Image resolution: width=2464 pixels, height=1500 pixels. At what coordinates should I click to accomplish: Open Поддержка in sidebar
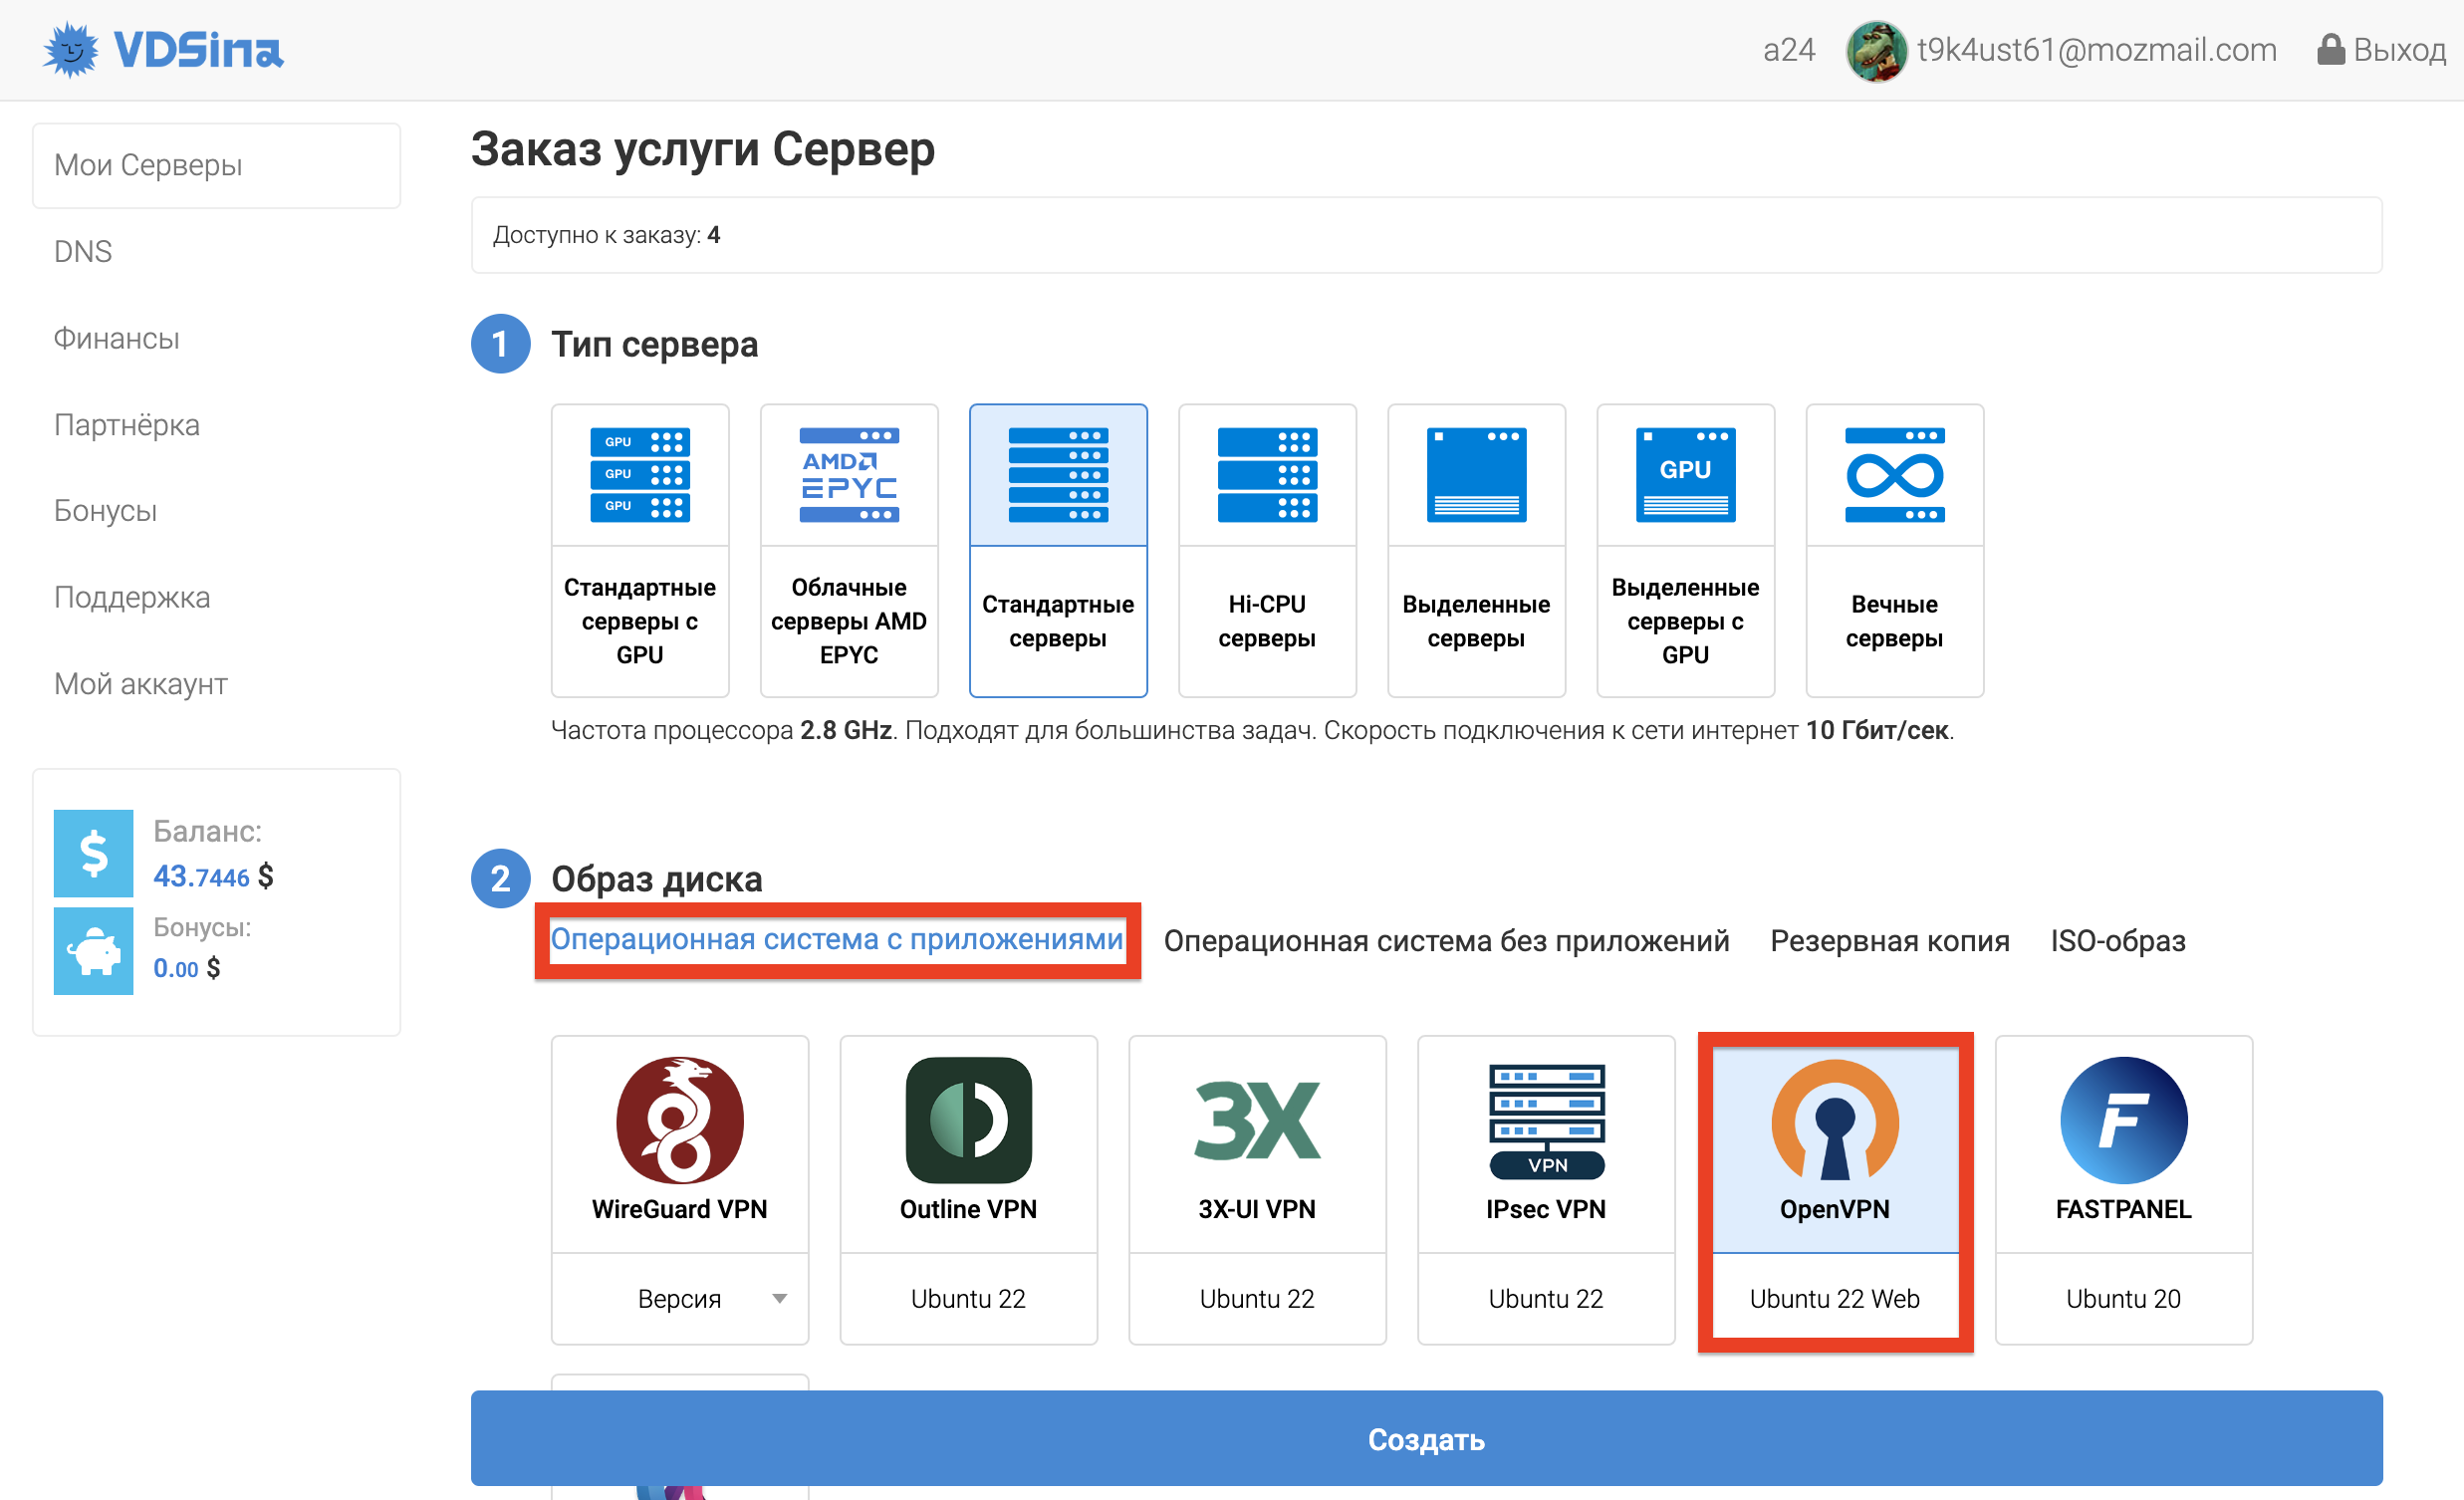point(132,597)
